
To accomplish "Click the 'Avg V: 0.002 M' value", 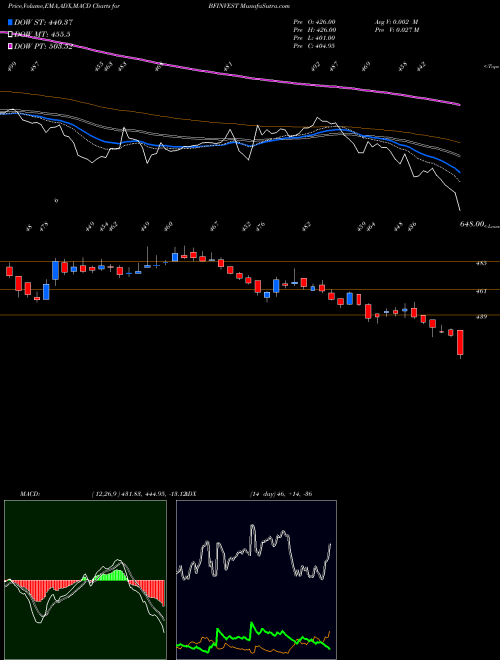I will [x=396, y=22].
